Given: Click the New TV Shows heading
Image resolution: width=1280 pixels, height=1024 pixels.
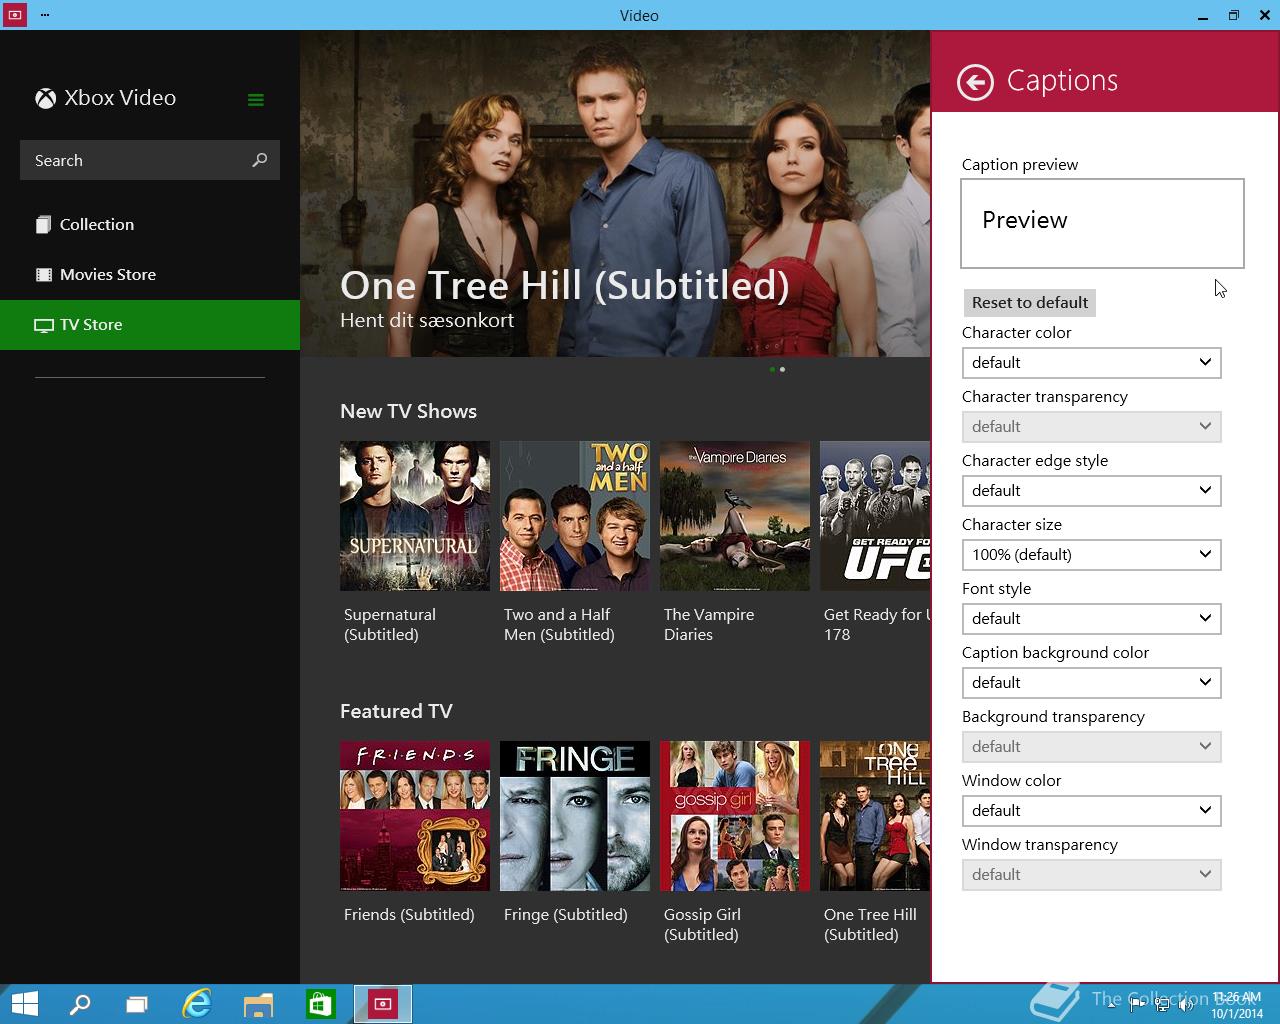Looking at the screenshot, I should tap(408, 411).
